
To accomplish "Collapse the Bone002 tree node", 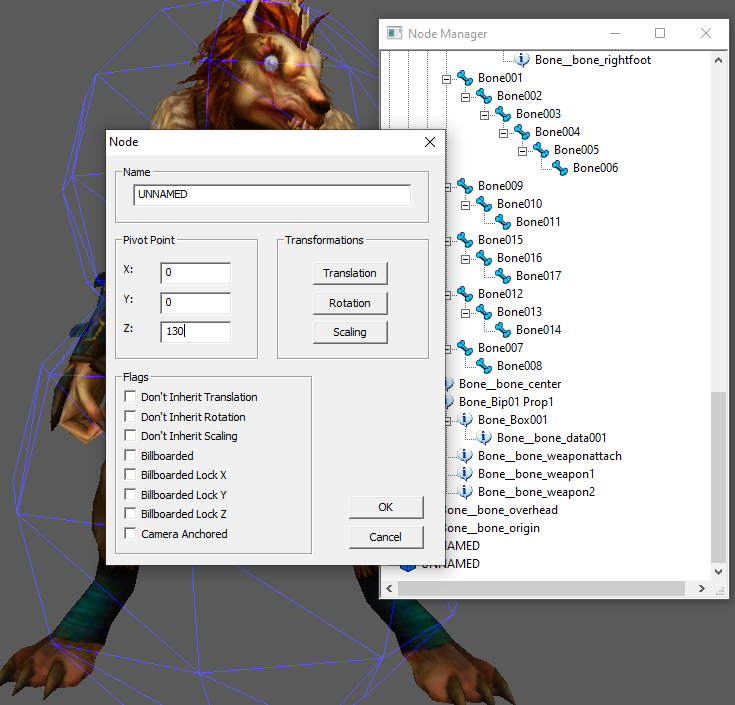I will pyautogui.click(x=465, y=97).
